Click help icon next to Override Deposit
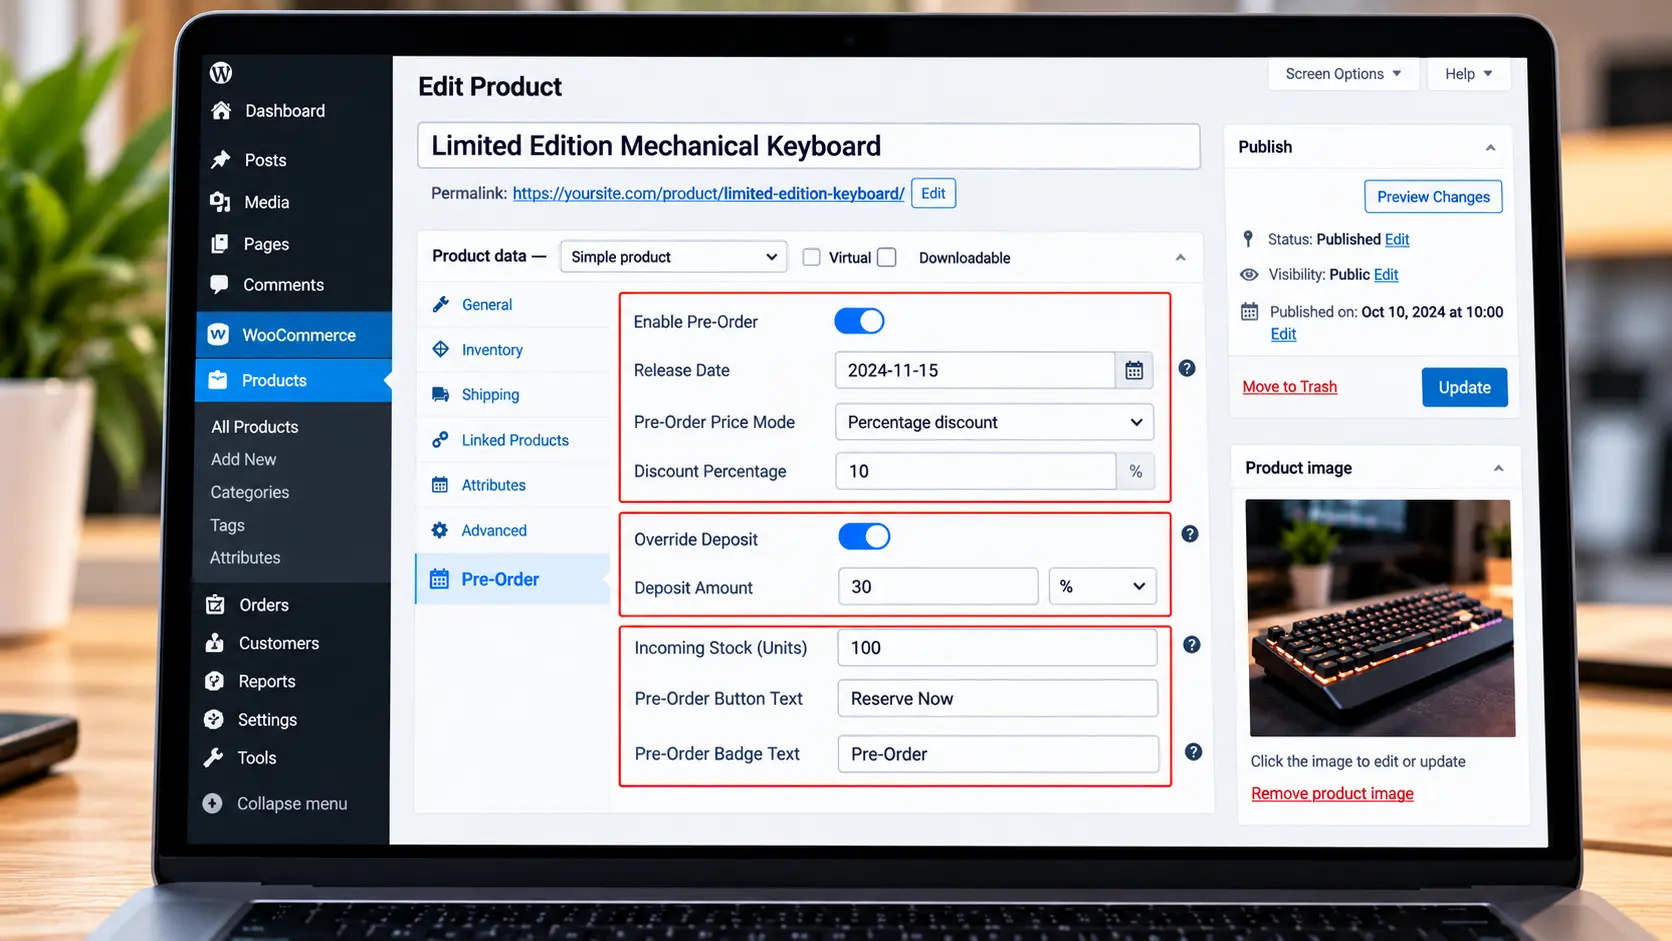This screenshot has width=1672, height=941. point(1190,534)
